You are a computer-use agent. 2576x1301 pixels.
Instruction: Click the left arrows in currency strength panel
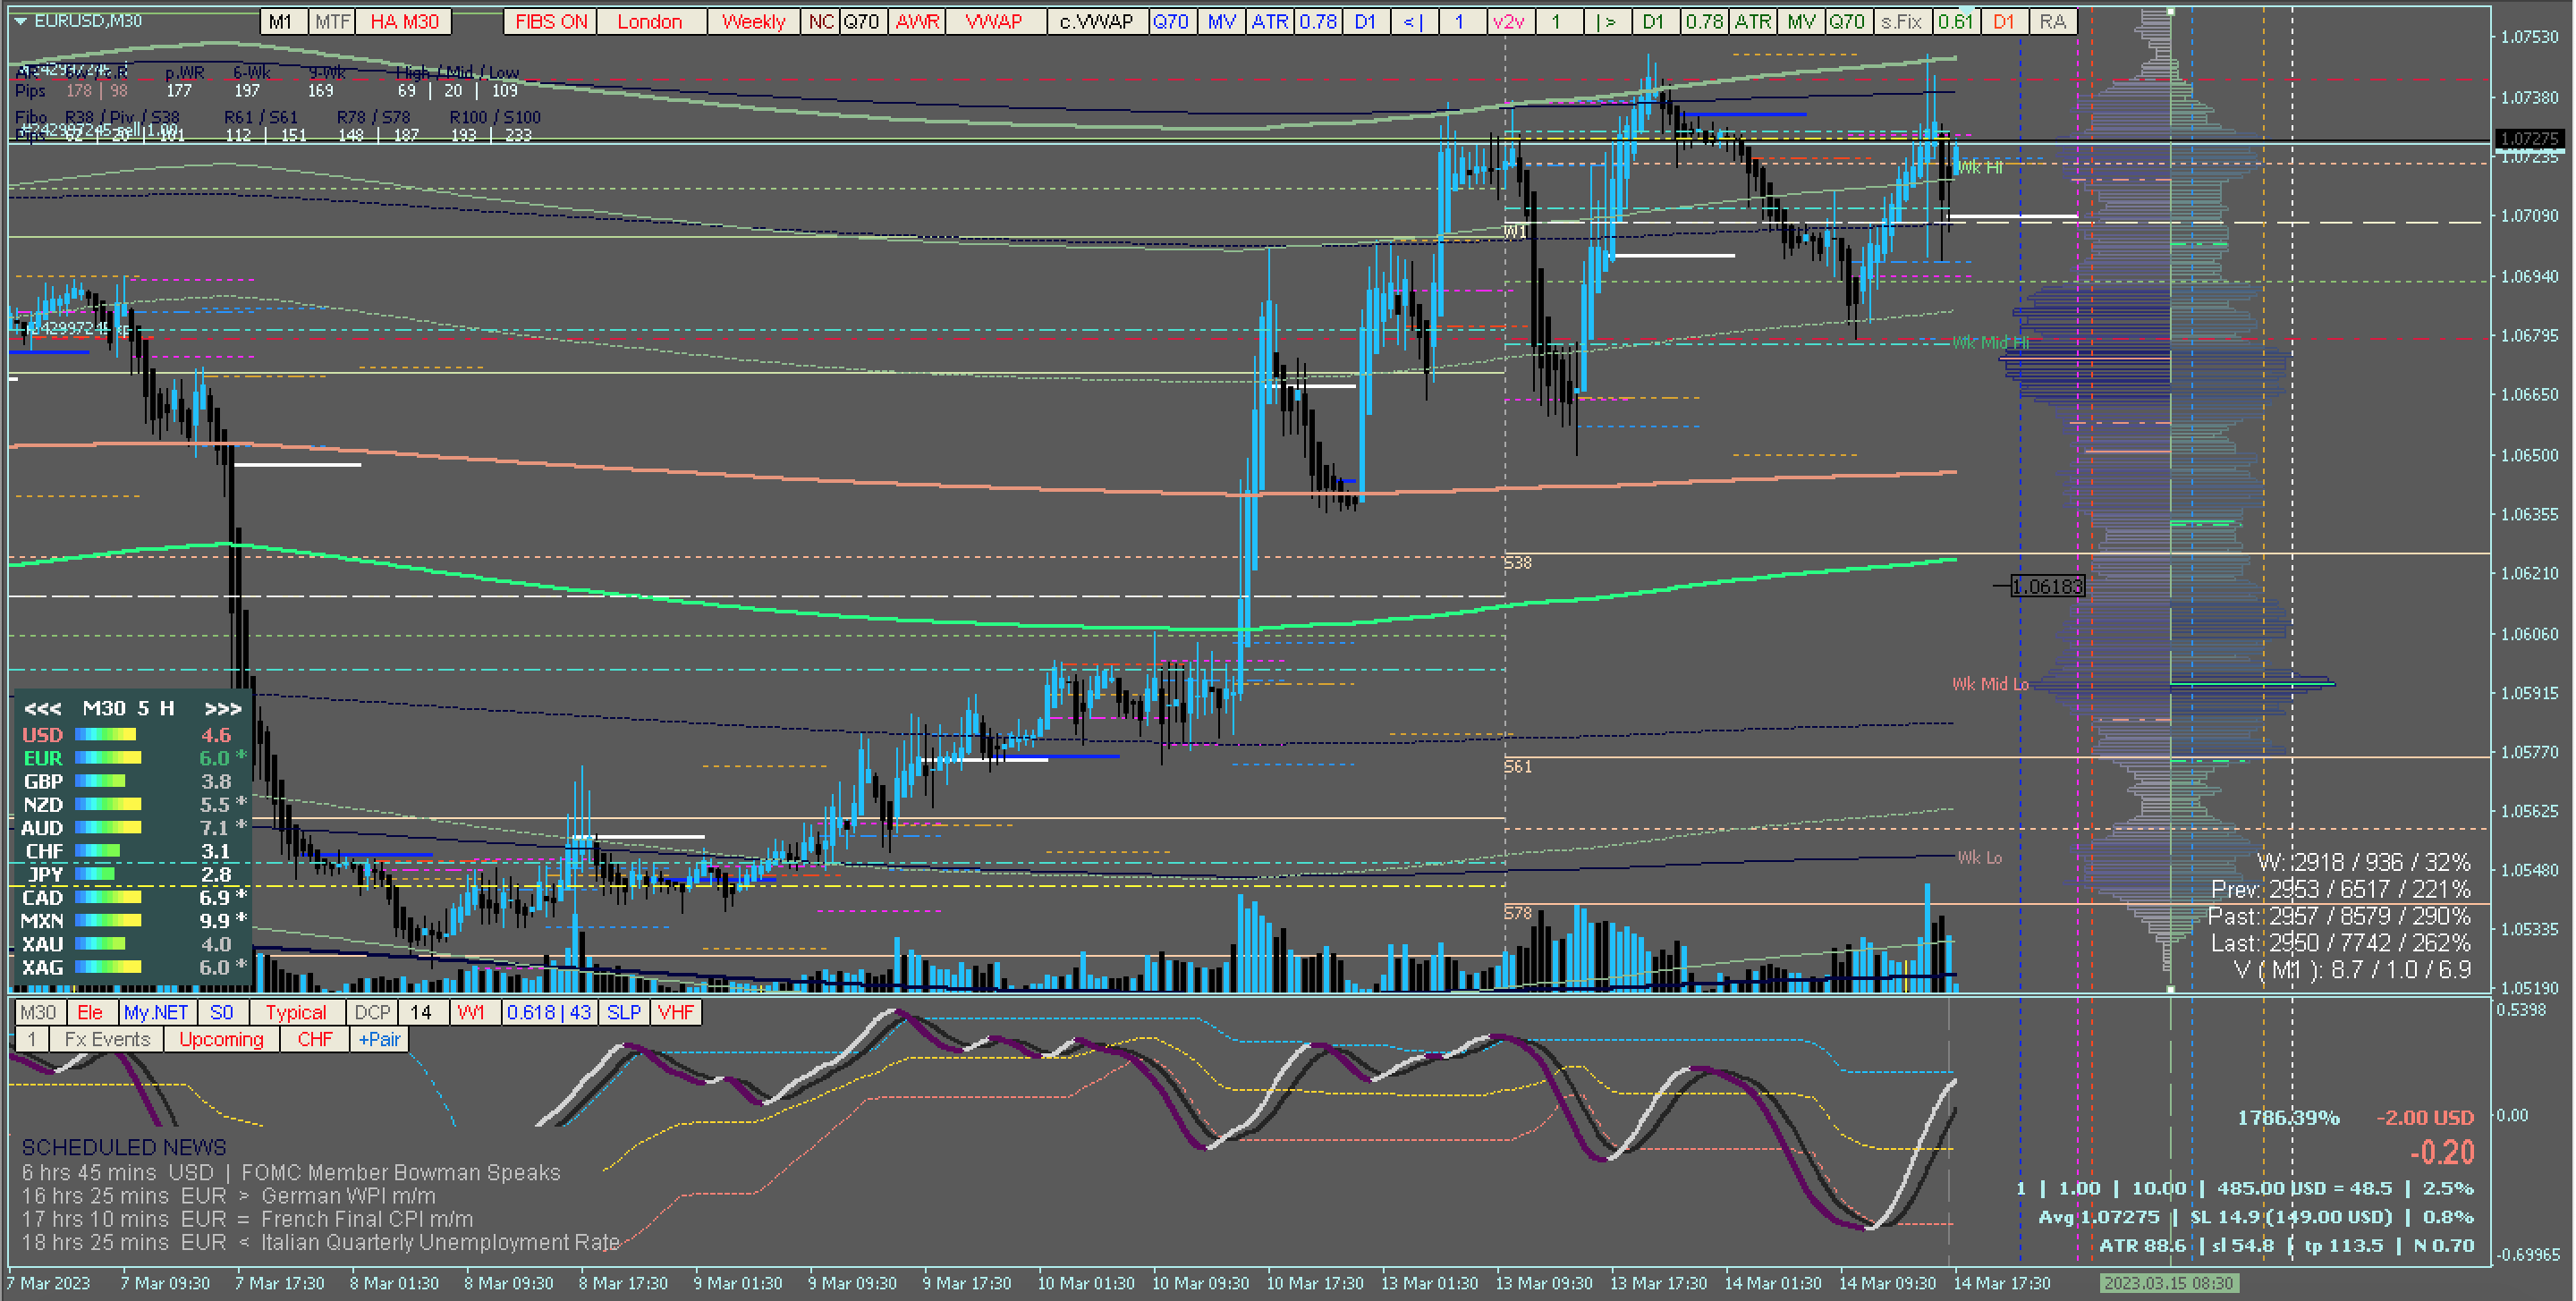(x=43, y=708)
